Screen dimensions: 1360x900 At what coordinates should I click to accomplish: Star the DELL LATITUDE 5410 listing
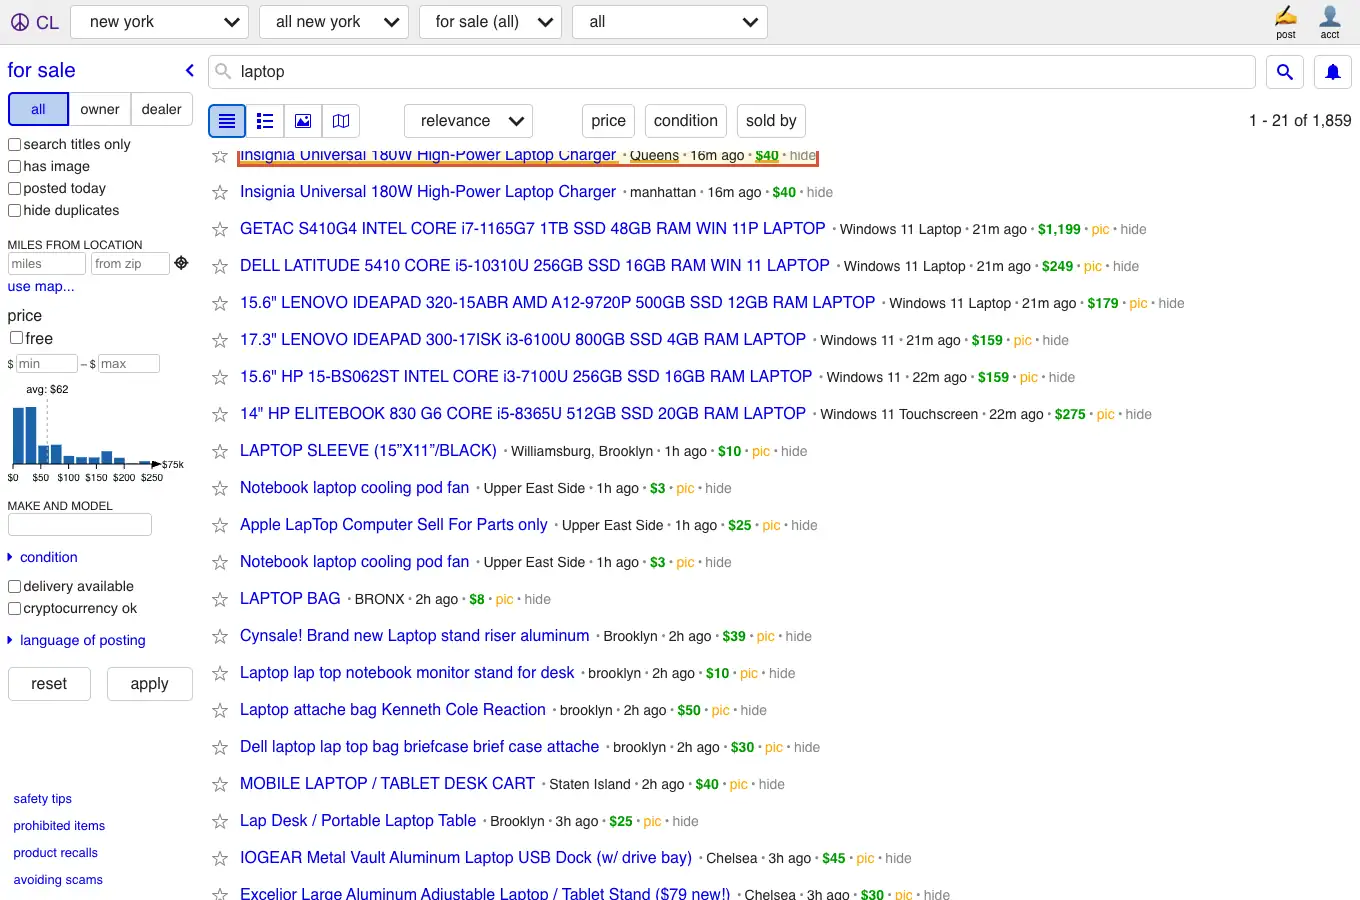point(220,266)
